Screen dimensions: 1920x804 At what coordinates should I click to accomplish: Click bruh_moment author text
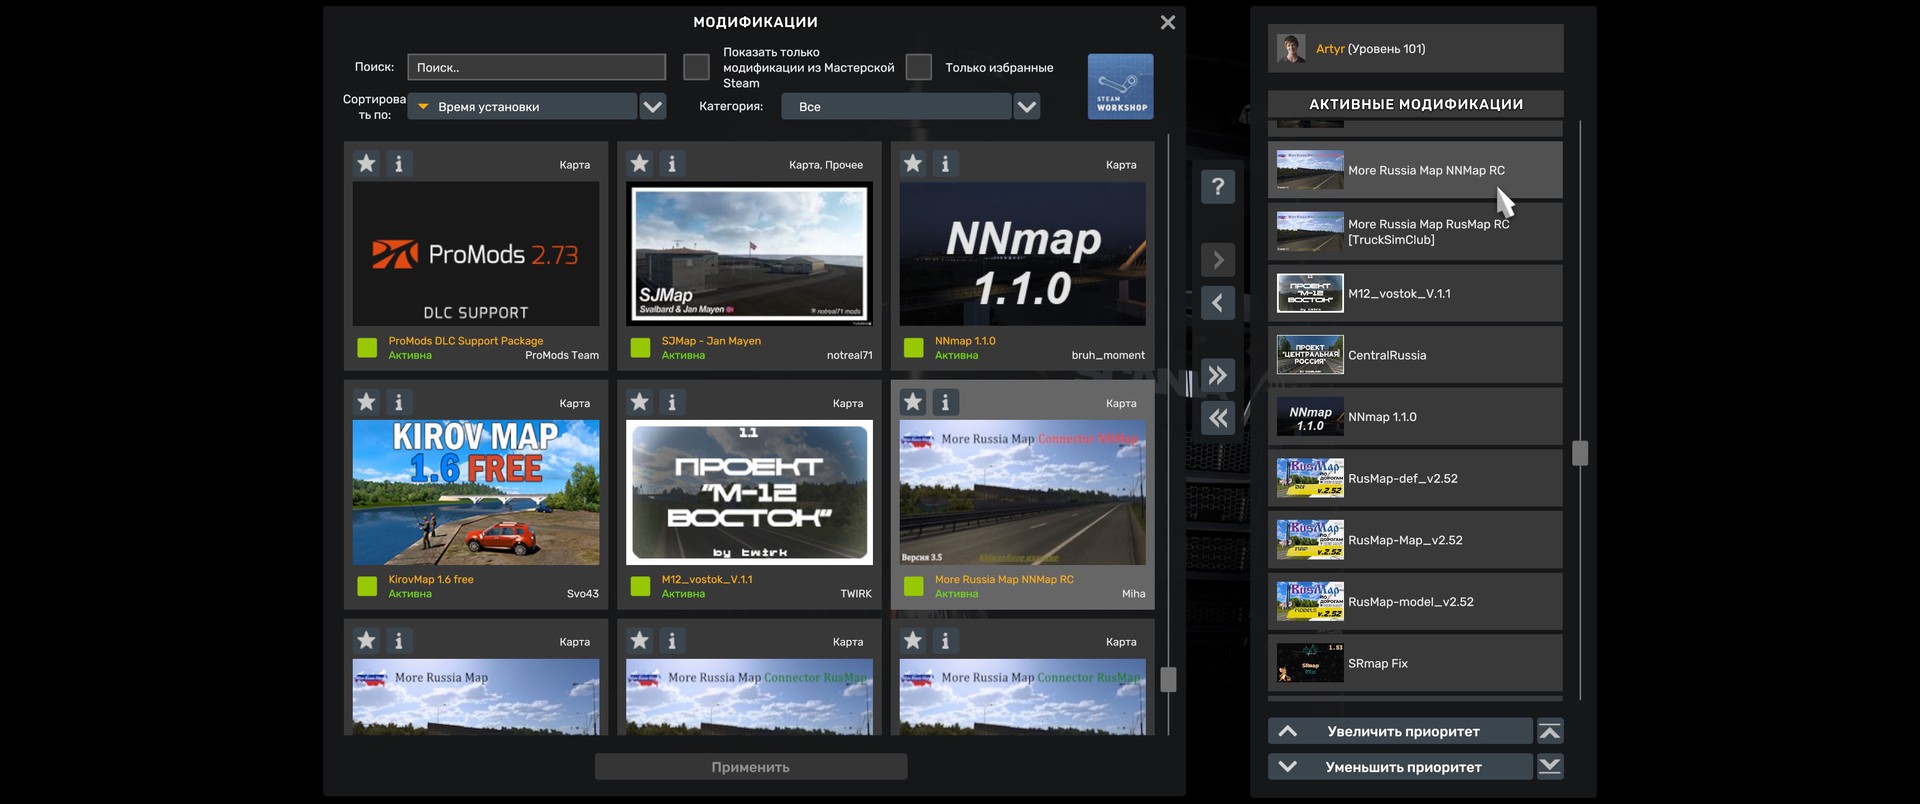coord(1108,355)
